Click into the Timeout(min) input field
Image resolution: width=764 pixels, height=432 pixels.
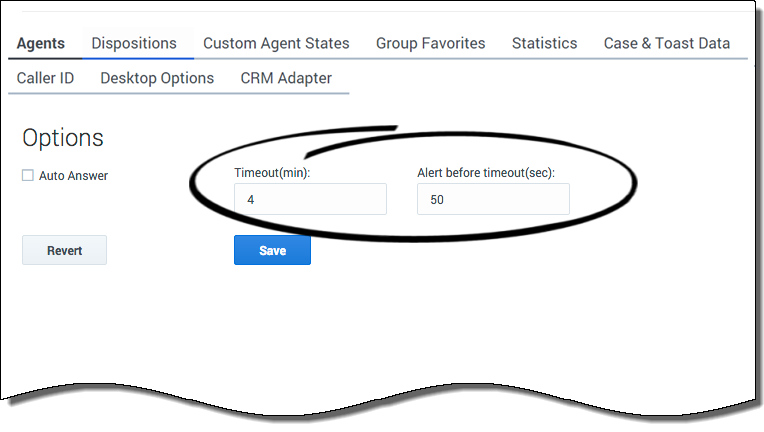(x=310, y=199)
